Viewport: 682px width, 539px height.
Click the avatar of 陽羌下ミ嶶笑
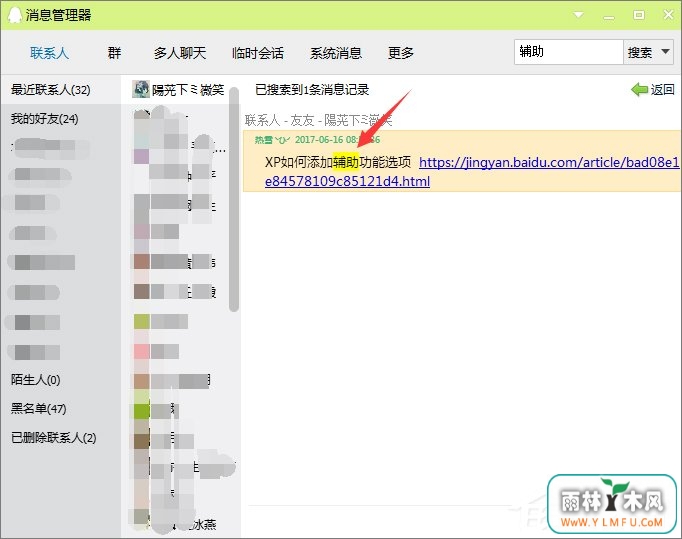(140, 90)
